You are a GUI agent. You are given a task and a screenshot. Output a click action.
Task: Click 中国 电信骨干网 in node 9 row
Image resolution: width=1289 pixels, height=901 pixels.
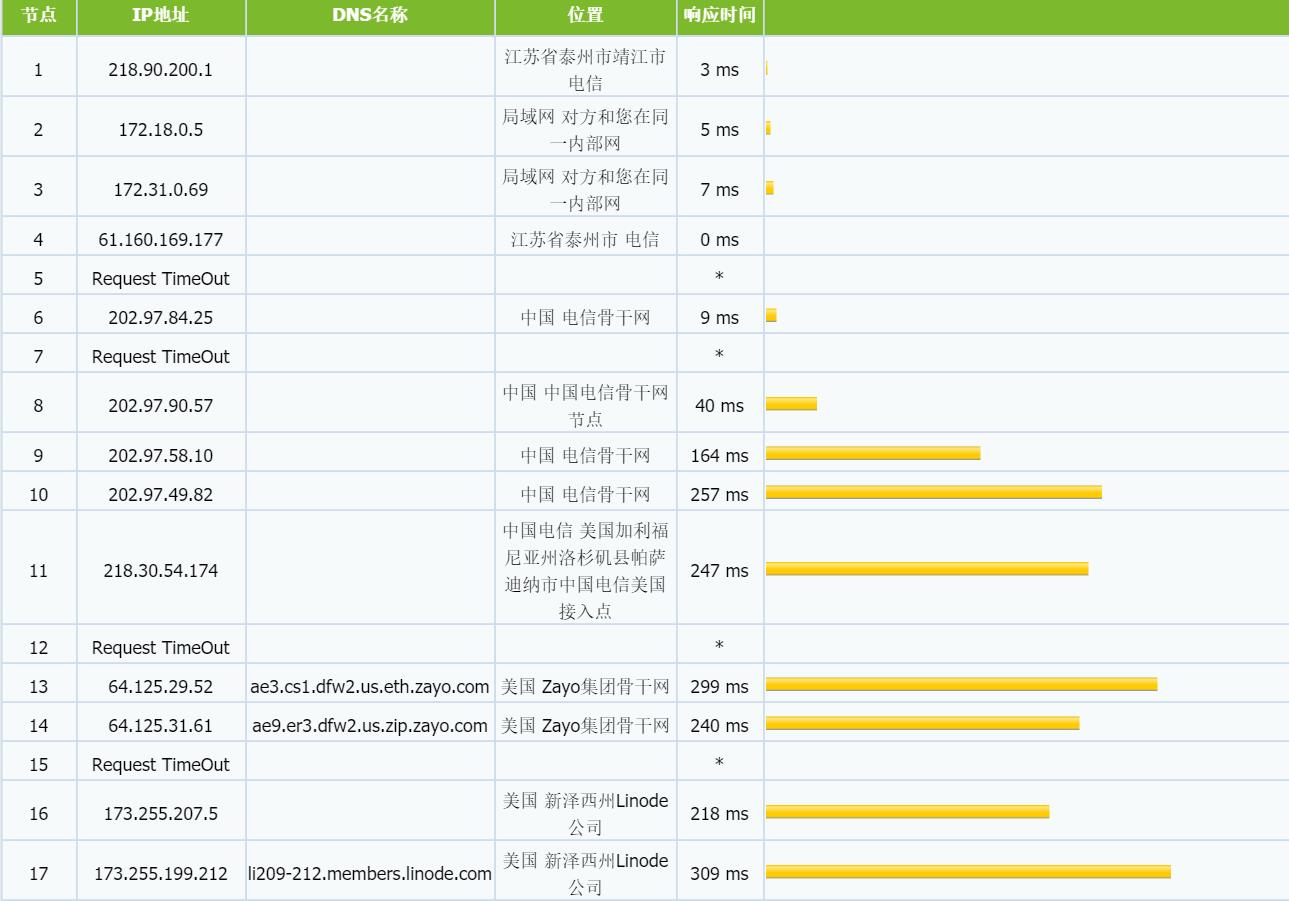[x=585, y=456]
